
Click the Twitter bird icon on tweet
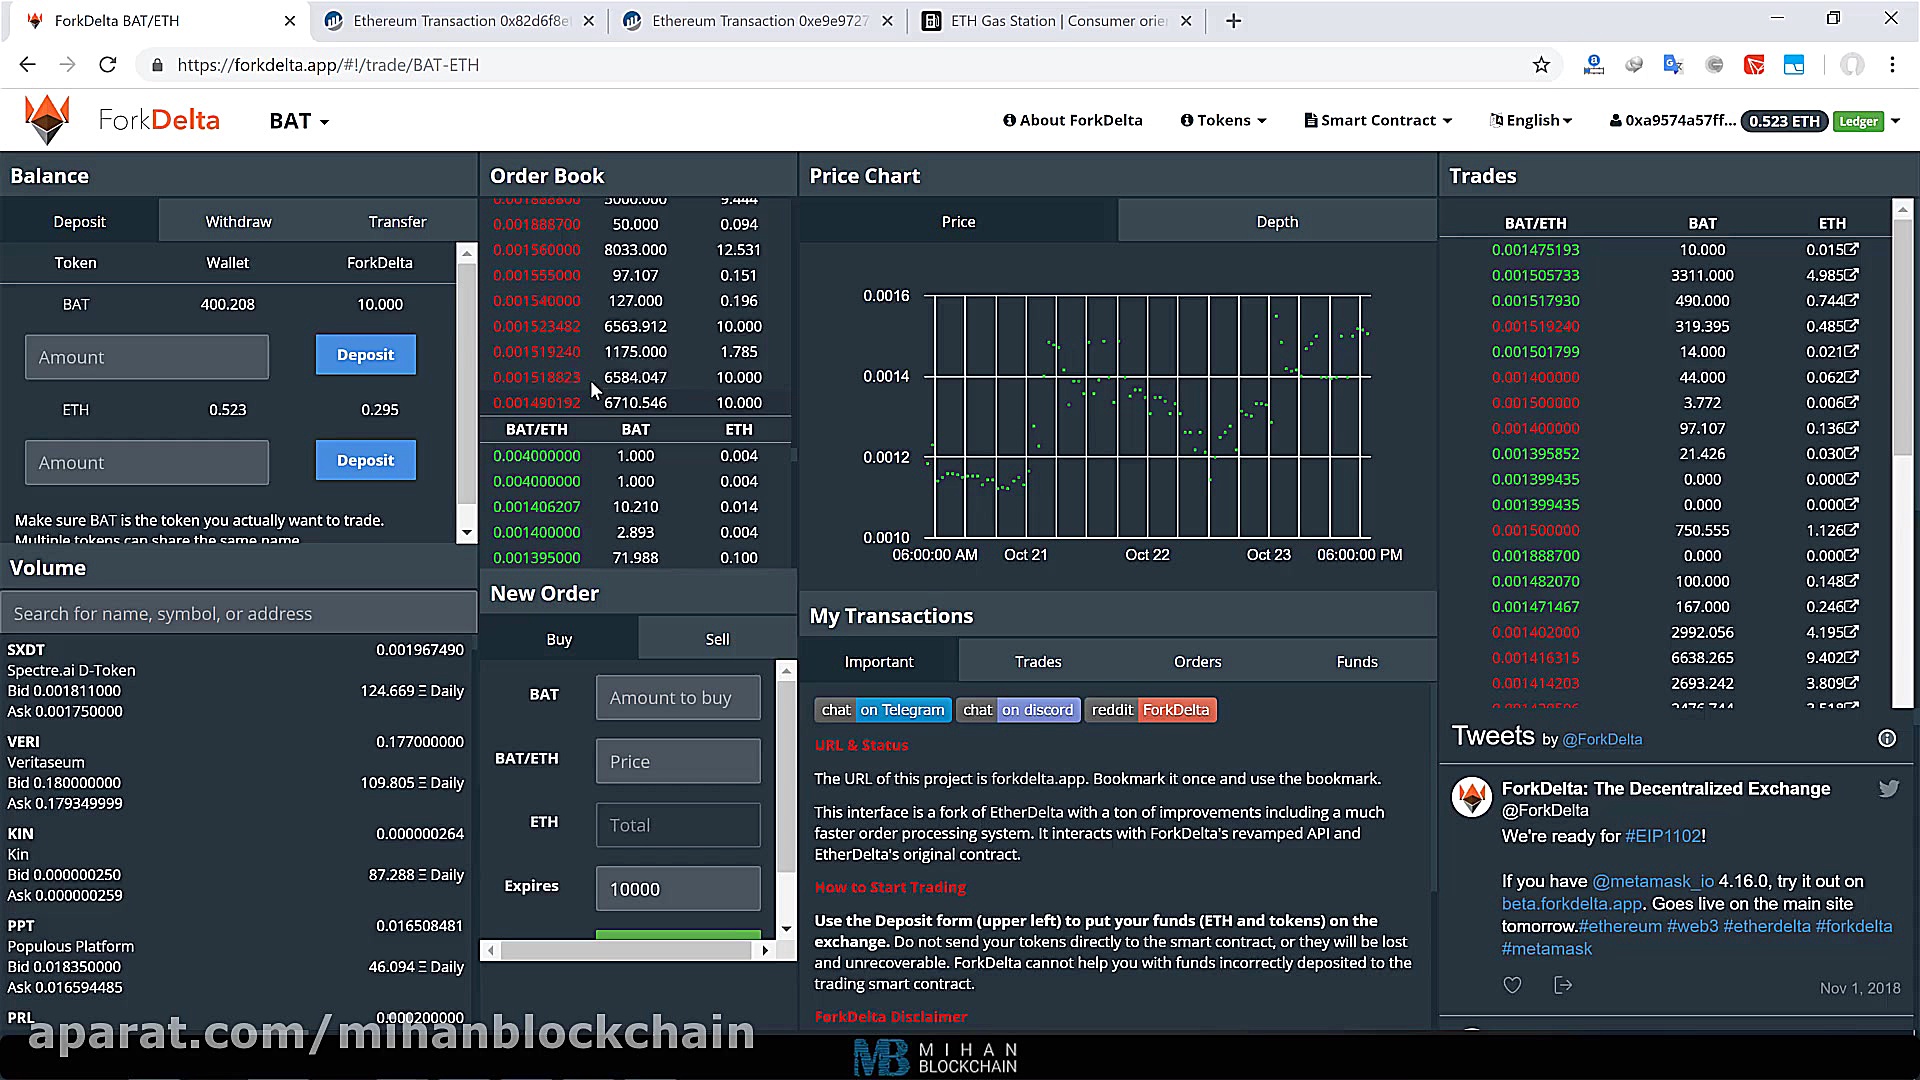coord(1888,789)
